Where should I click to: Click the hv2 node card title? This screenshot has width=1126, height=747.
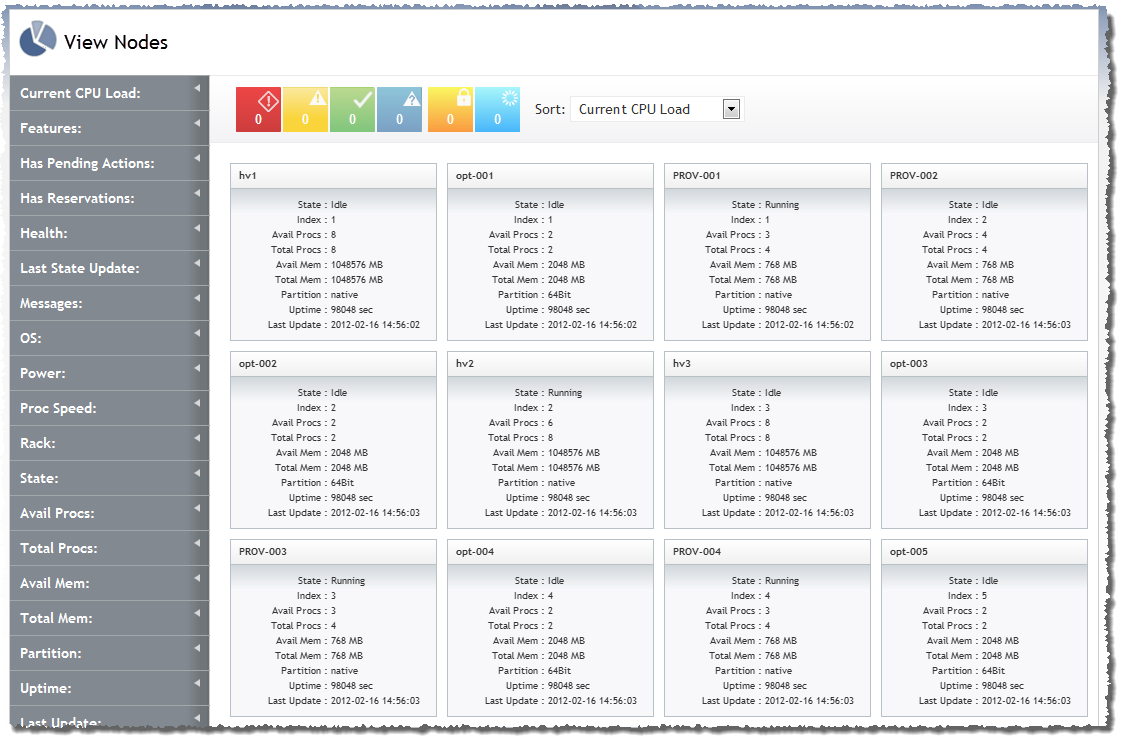tap(550, 364)
